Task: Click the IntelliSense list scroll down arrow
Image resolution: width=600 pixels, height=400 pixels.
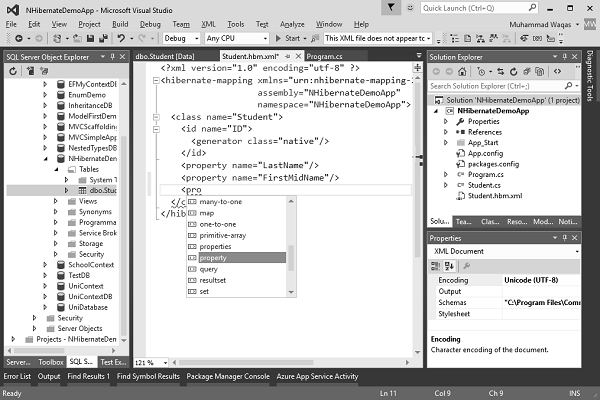Action: pyautogui.click(x=291, y=292)
